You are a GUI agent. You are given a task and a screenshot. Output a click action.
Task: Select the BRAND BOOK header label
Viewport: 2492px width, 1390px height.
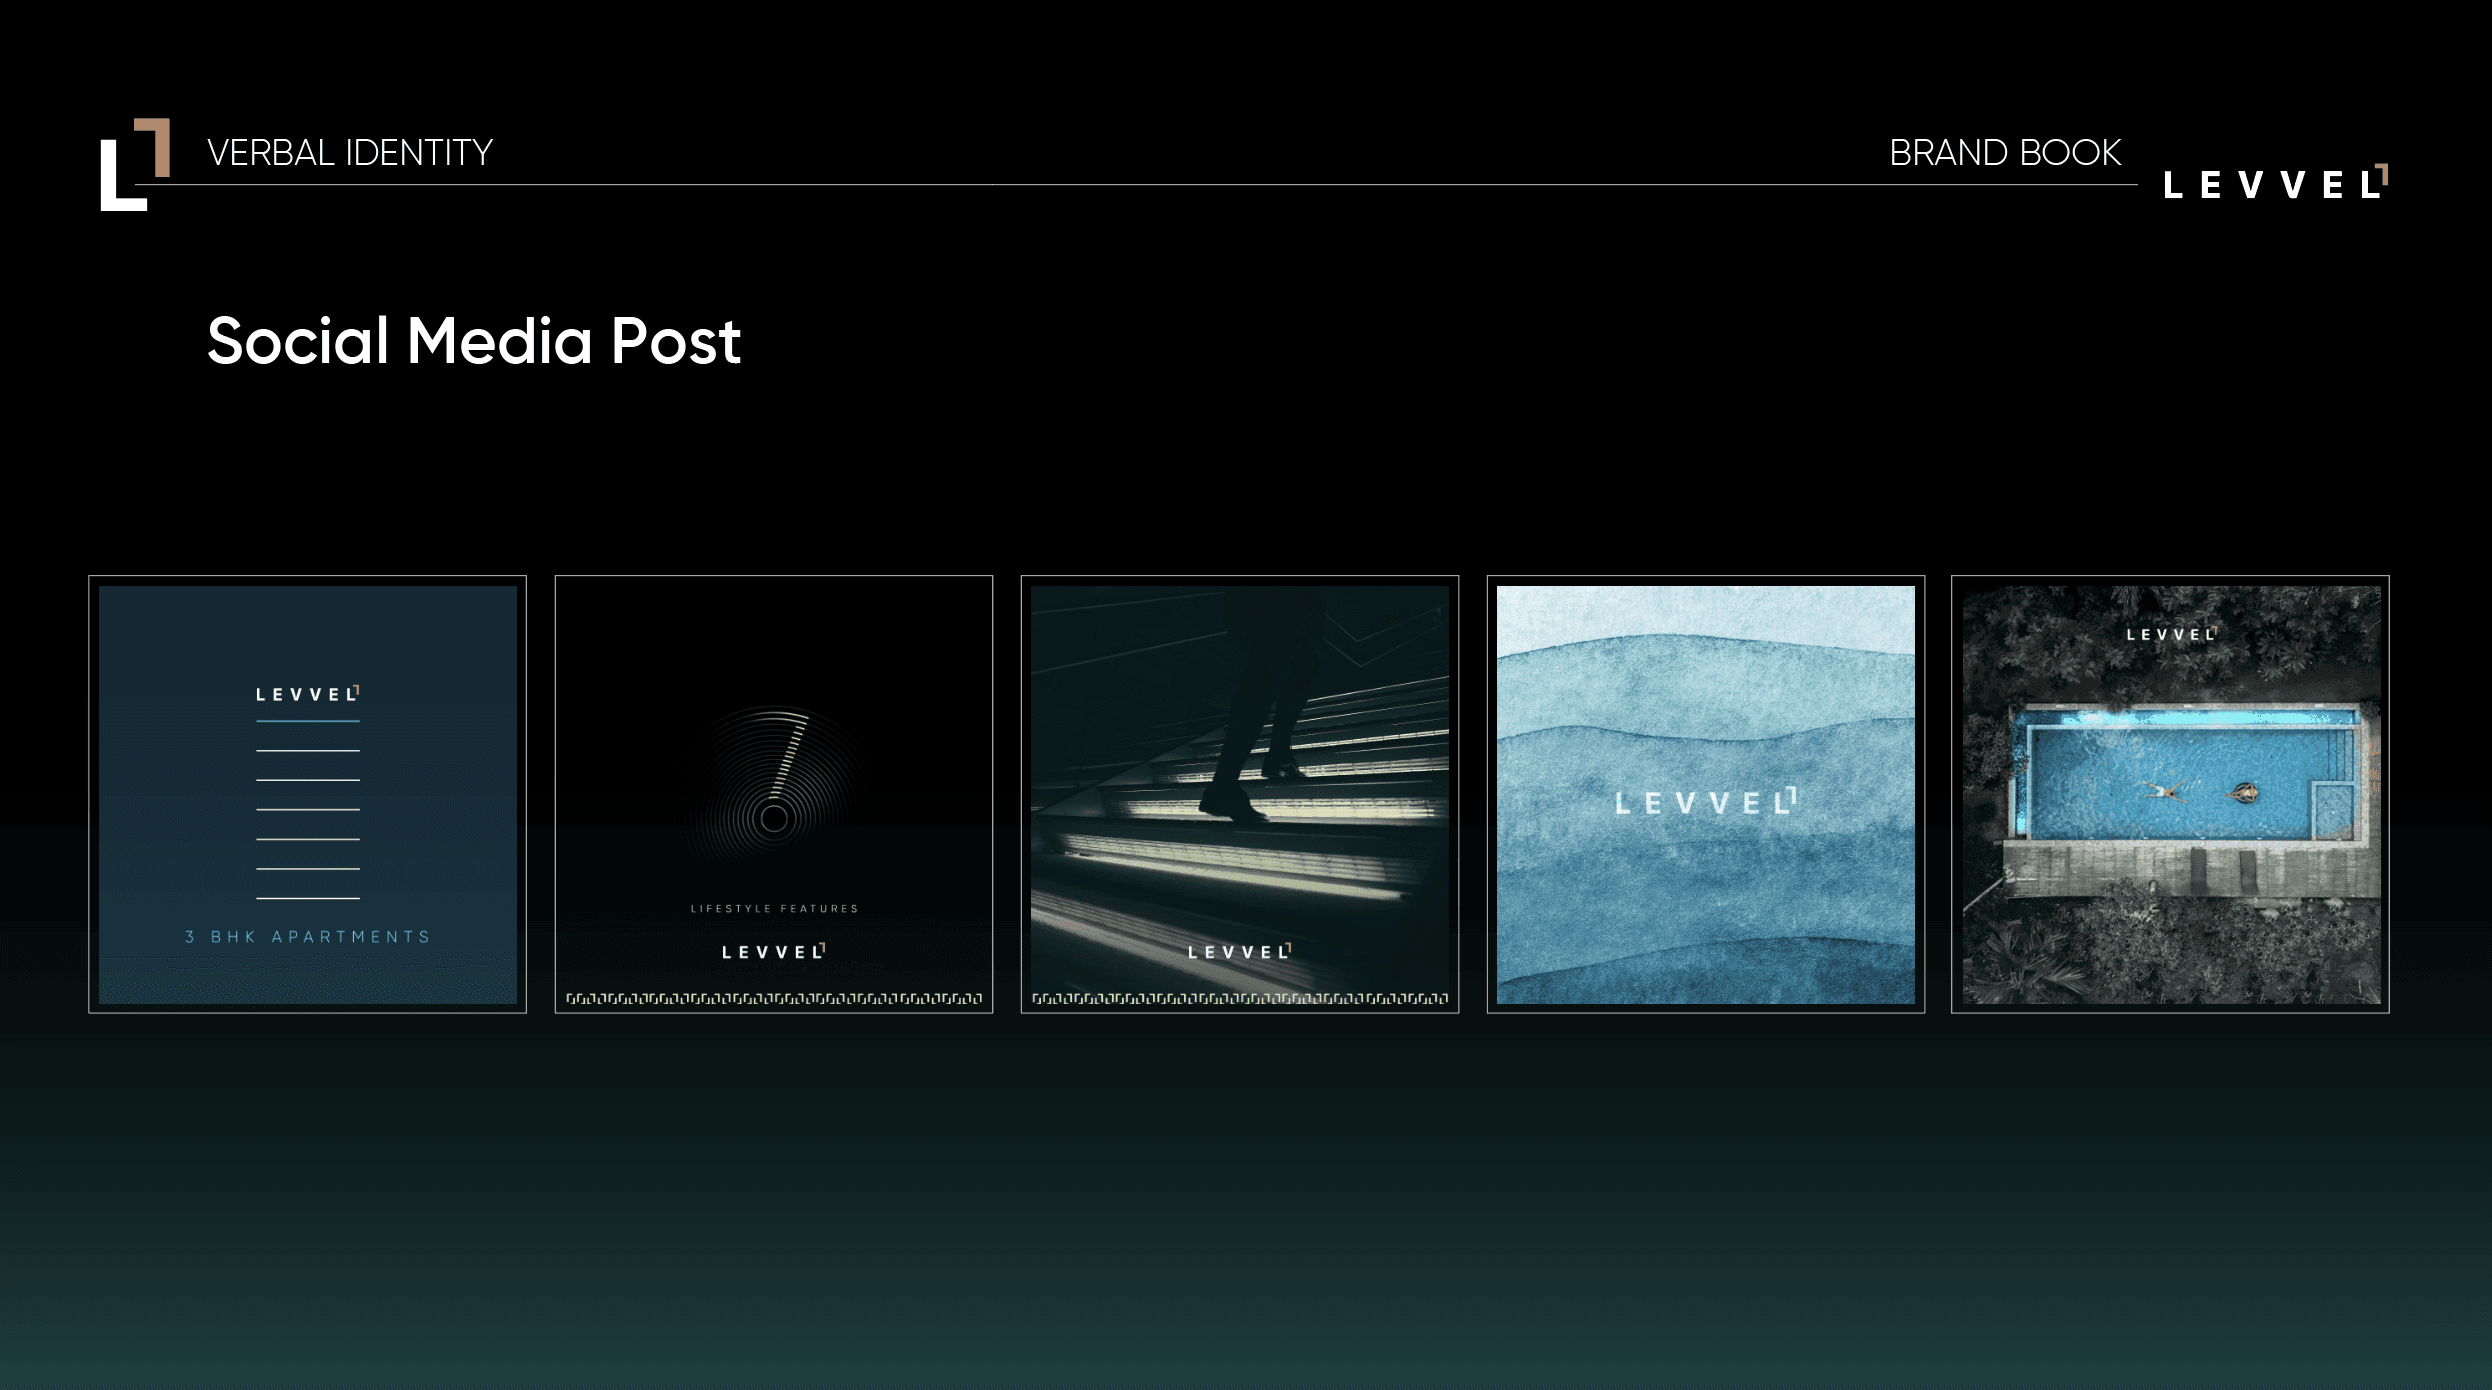point(2005,153)
